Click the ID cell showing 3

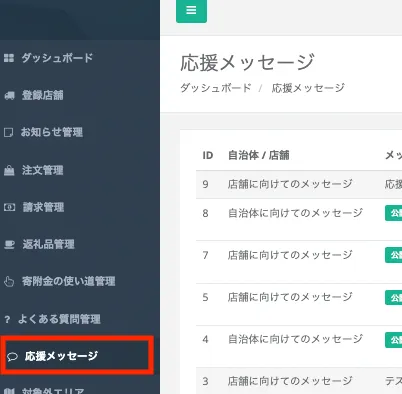pyautogui.click(x=205, y=381)
